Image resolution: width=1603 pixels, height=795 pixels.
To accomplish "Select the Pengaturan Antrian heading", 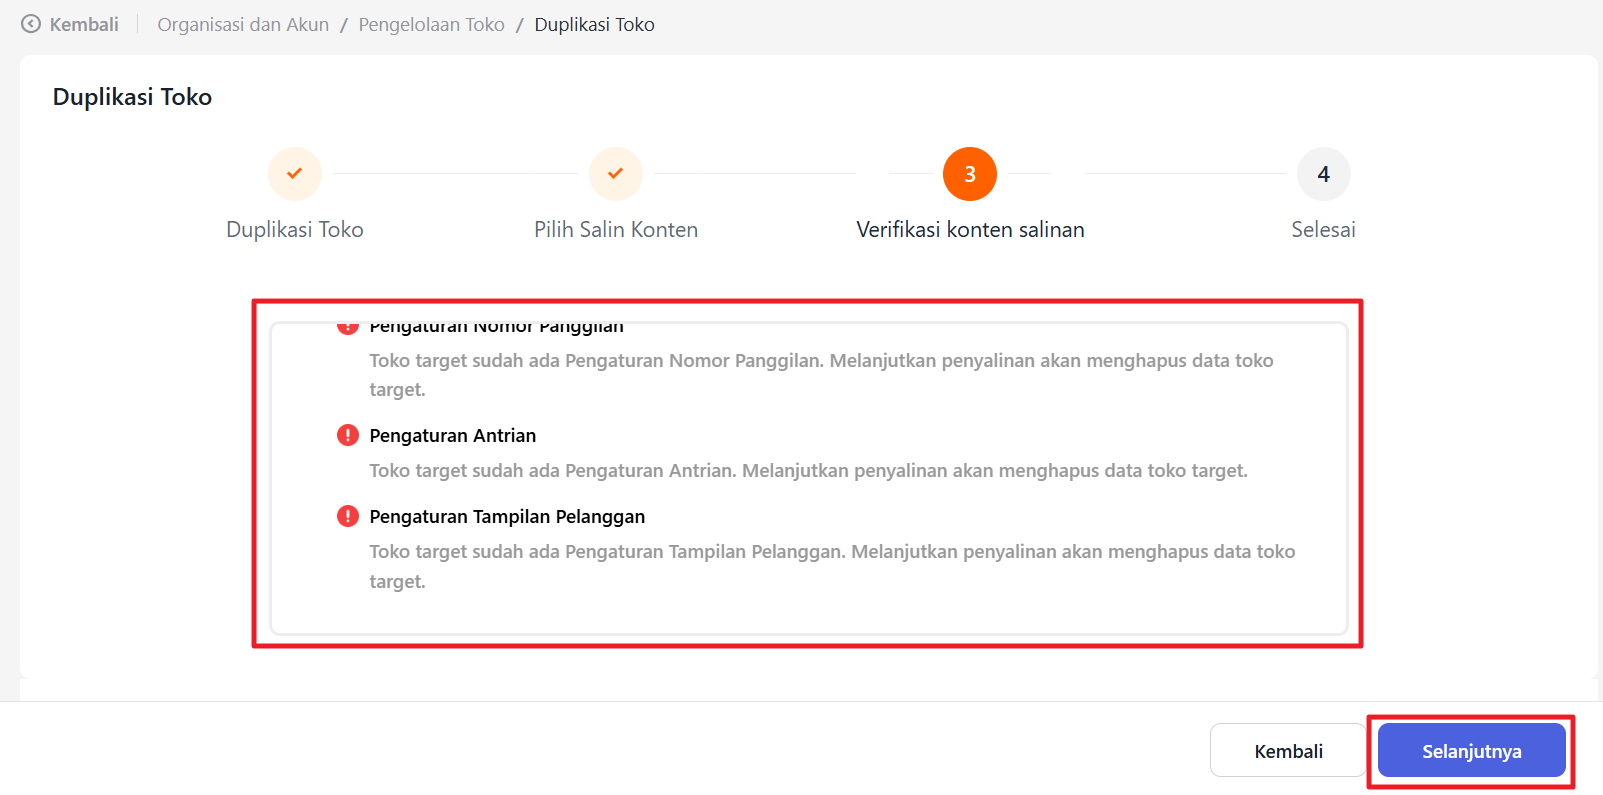I will coord(452,435).
